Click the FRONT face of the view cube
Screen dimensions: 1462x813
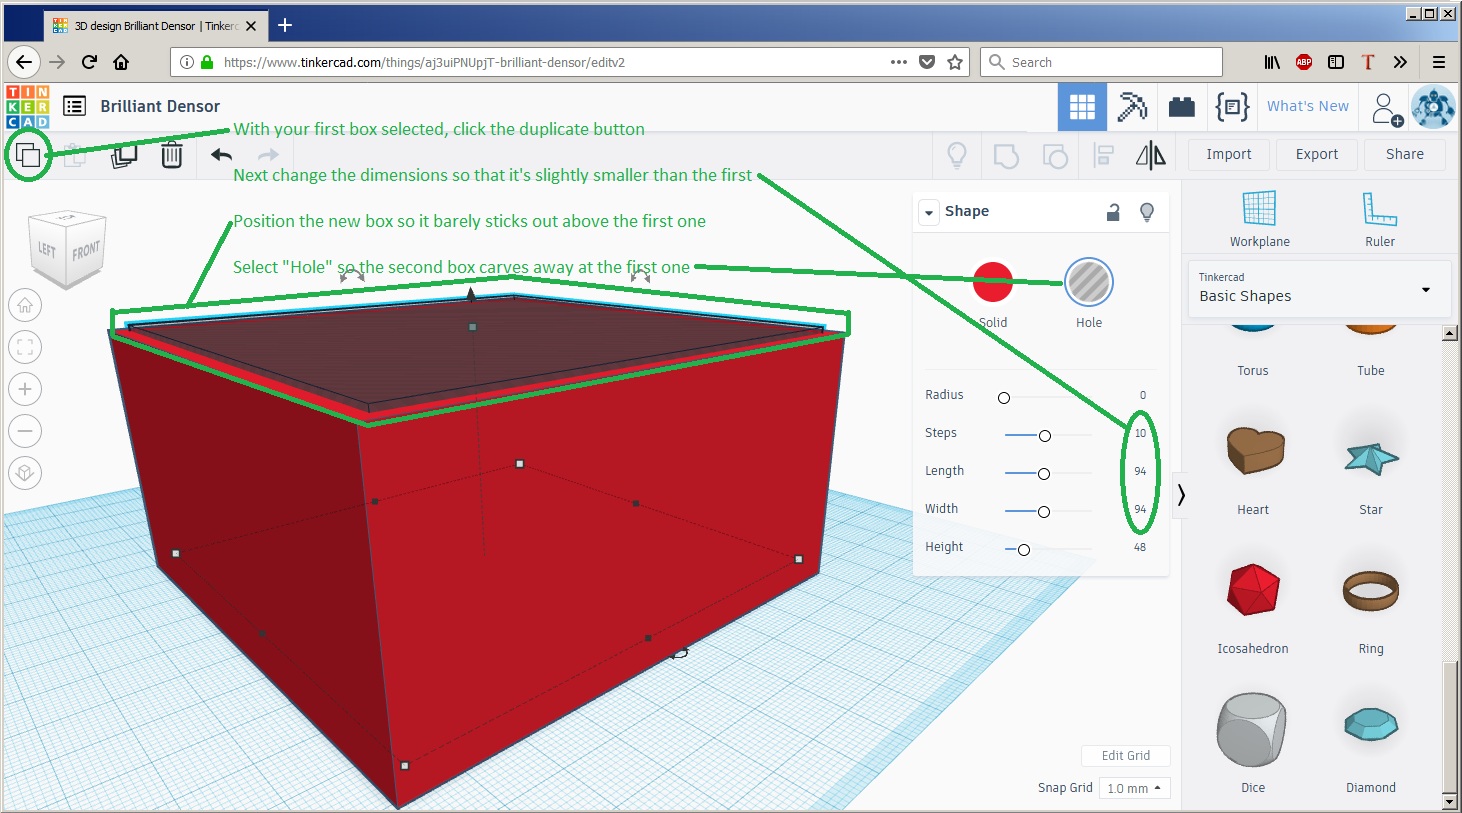86,251
